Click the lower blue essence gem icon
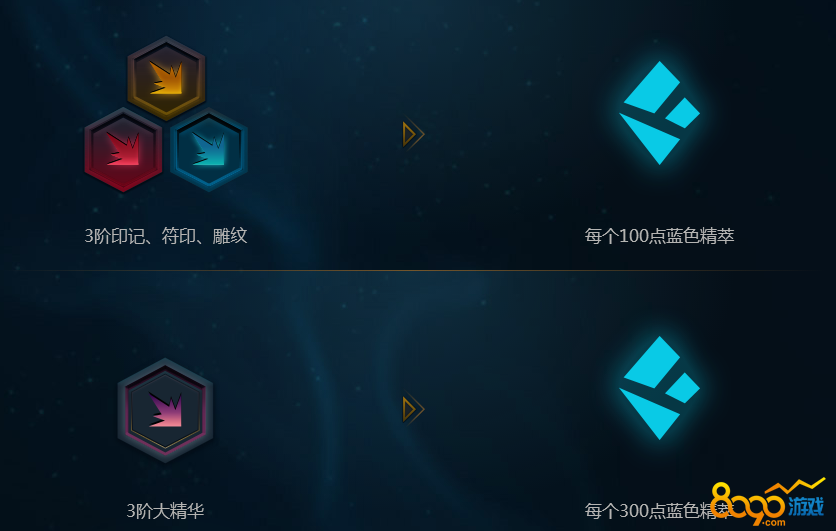836x531 pixels. [660, 388]
